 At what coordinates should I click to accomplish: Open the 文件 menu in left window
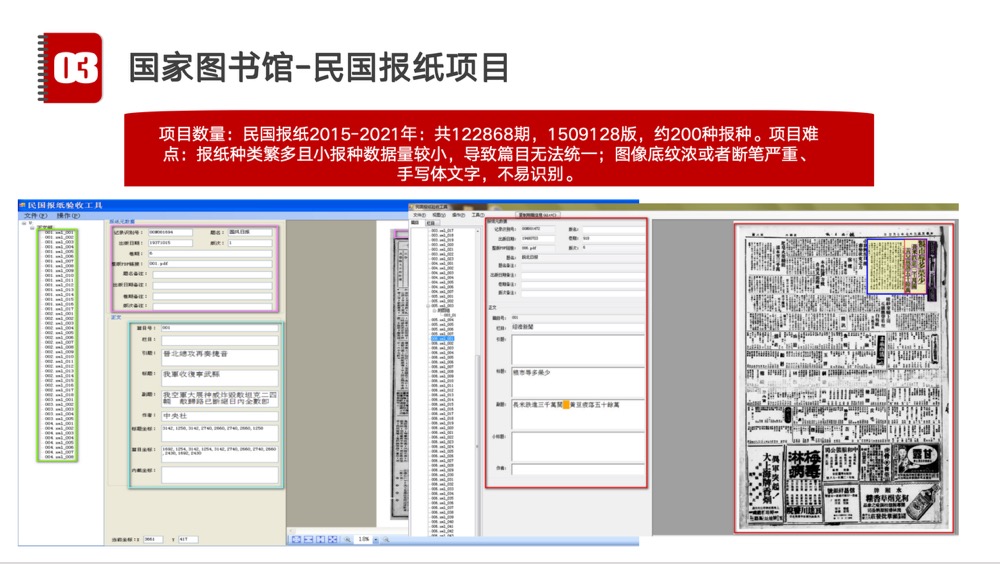pos(35,215)
